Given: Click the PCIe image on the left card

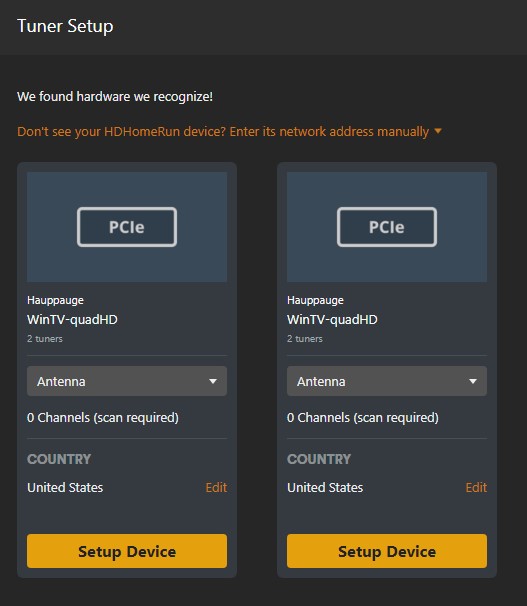Looking at the screenshot, I should point(127,227).
